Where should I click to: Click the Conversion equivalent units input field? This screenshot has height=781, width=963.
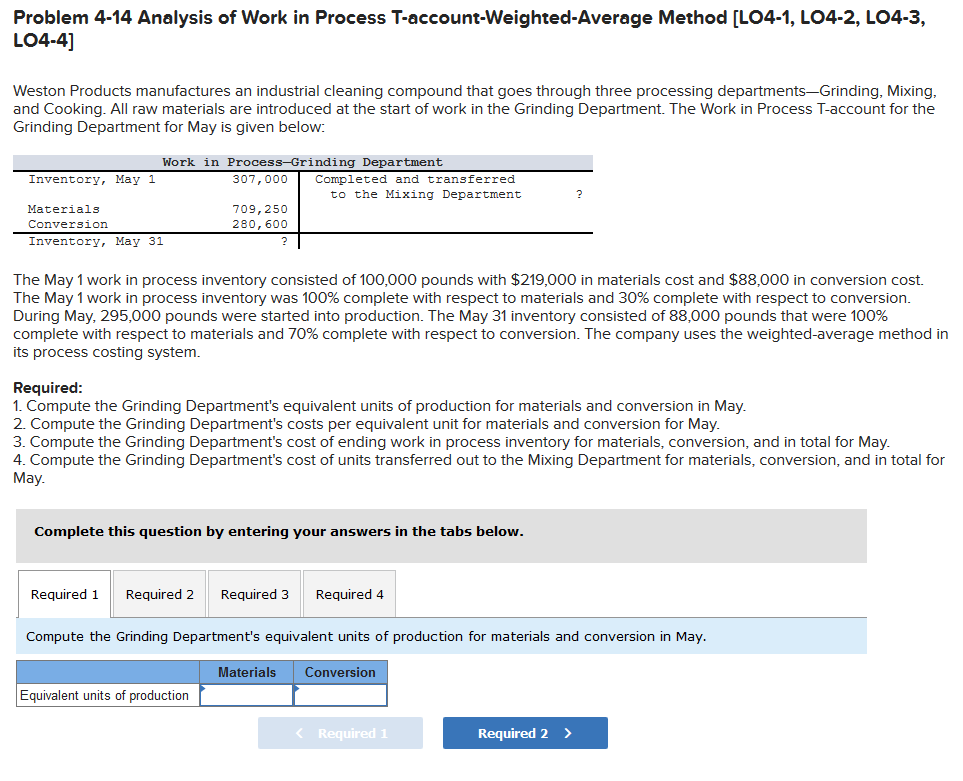[339, 694]
